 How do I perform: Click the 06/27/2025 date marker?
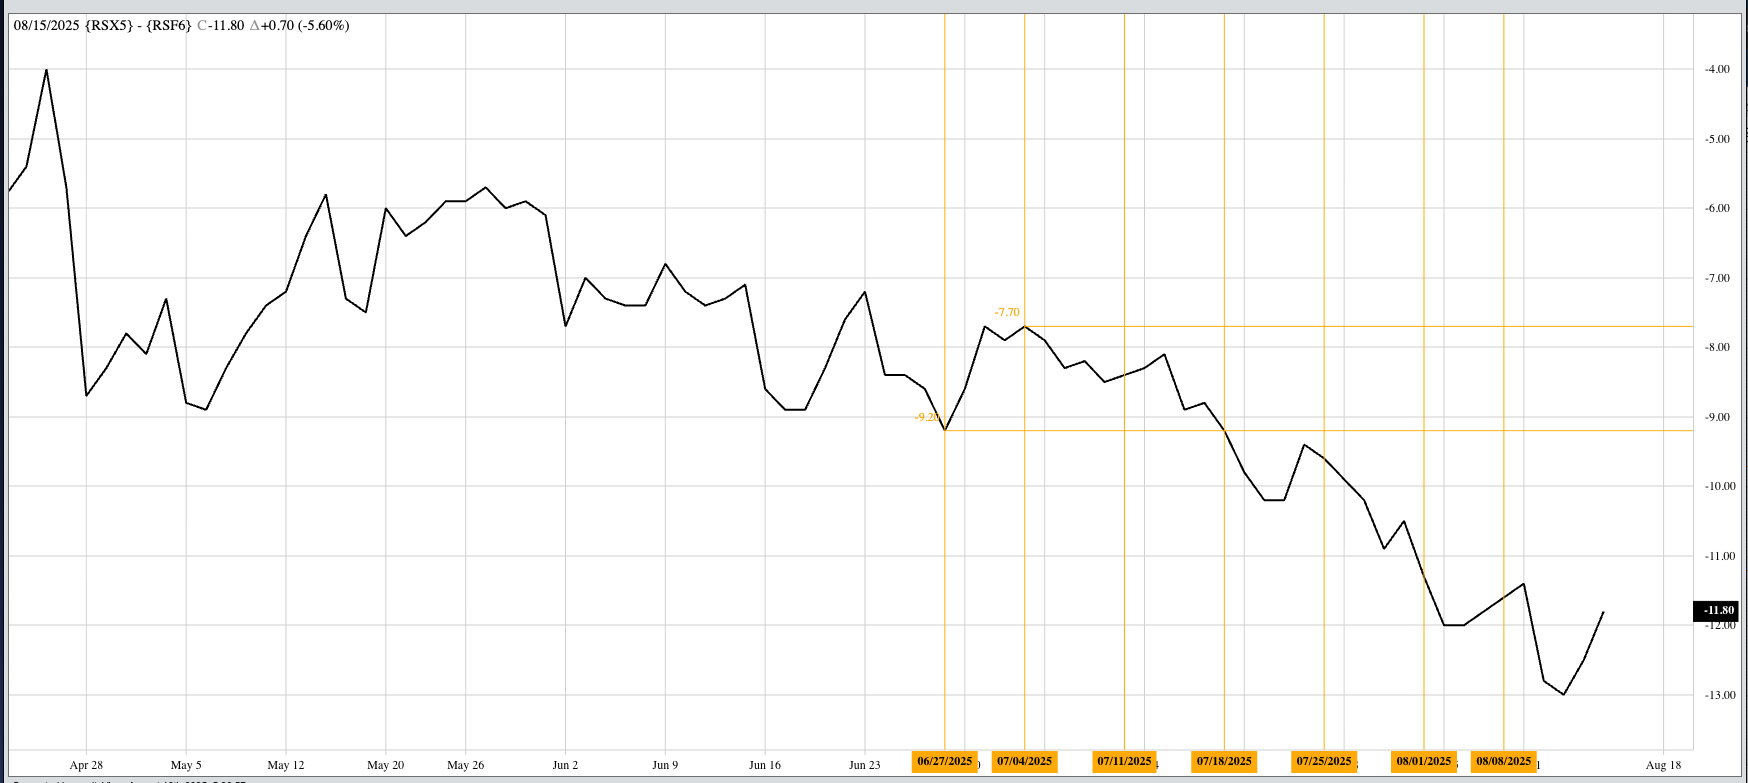tap(944, 761)
